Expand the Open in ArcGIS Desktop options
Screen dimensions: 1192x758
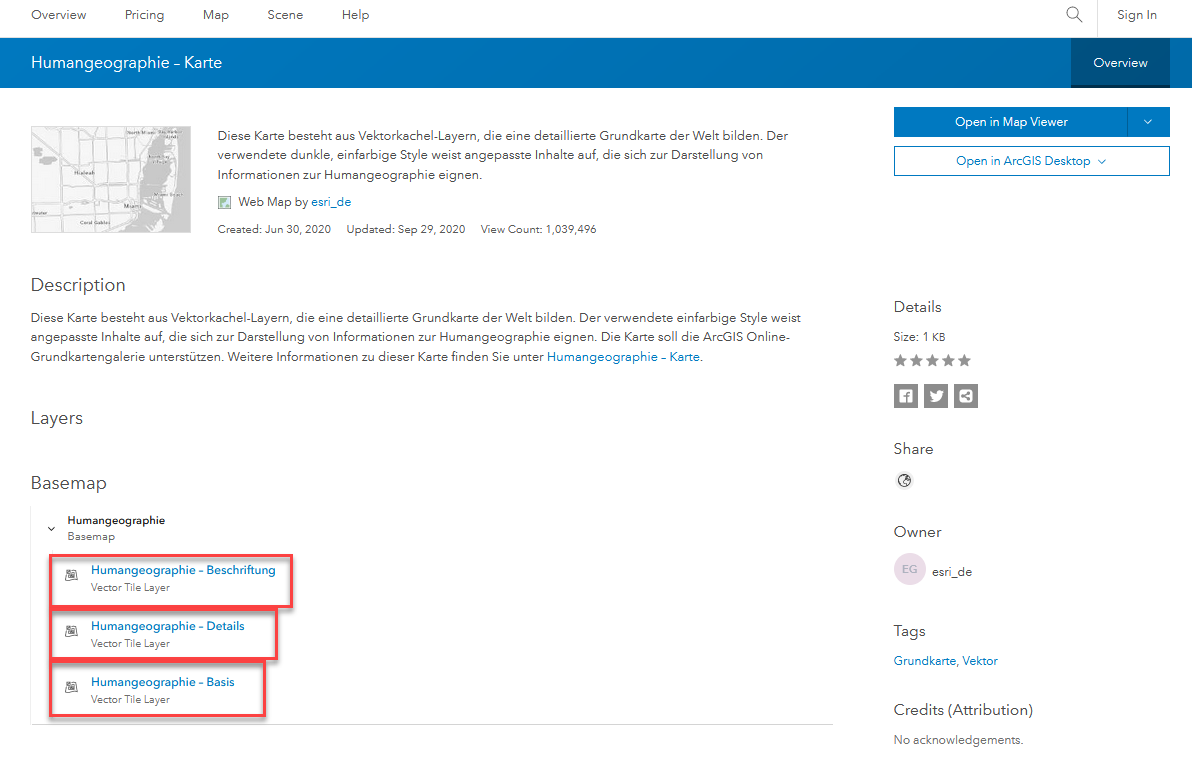pyautogui.click(x=1101, y=161)
